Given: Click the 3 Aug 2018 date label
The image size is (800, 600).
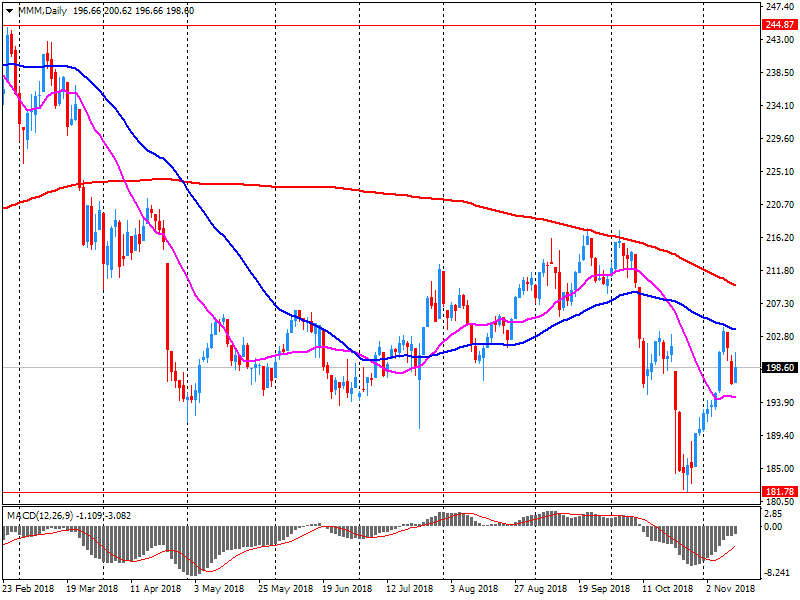Looking at the screenshot, I should coord(474,589).
